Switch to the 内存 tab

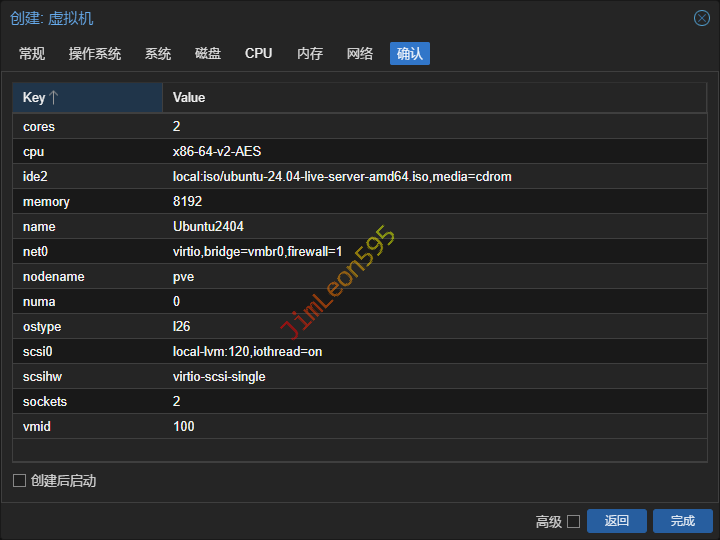[310, 54]
